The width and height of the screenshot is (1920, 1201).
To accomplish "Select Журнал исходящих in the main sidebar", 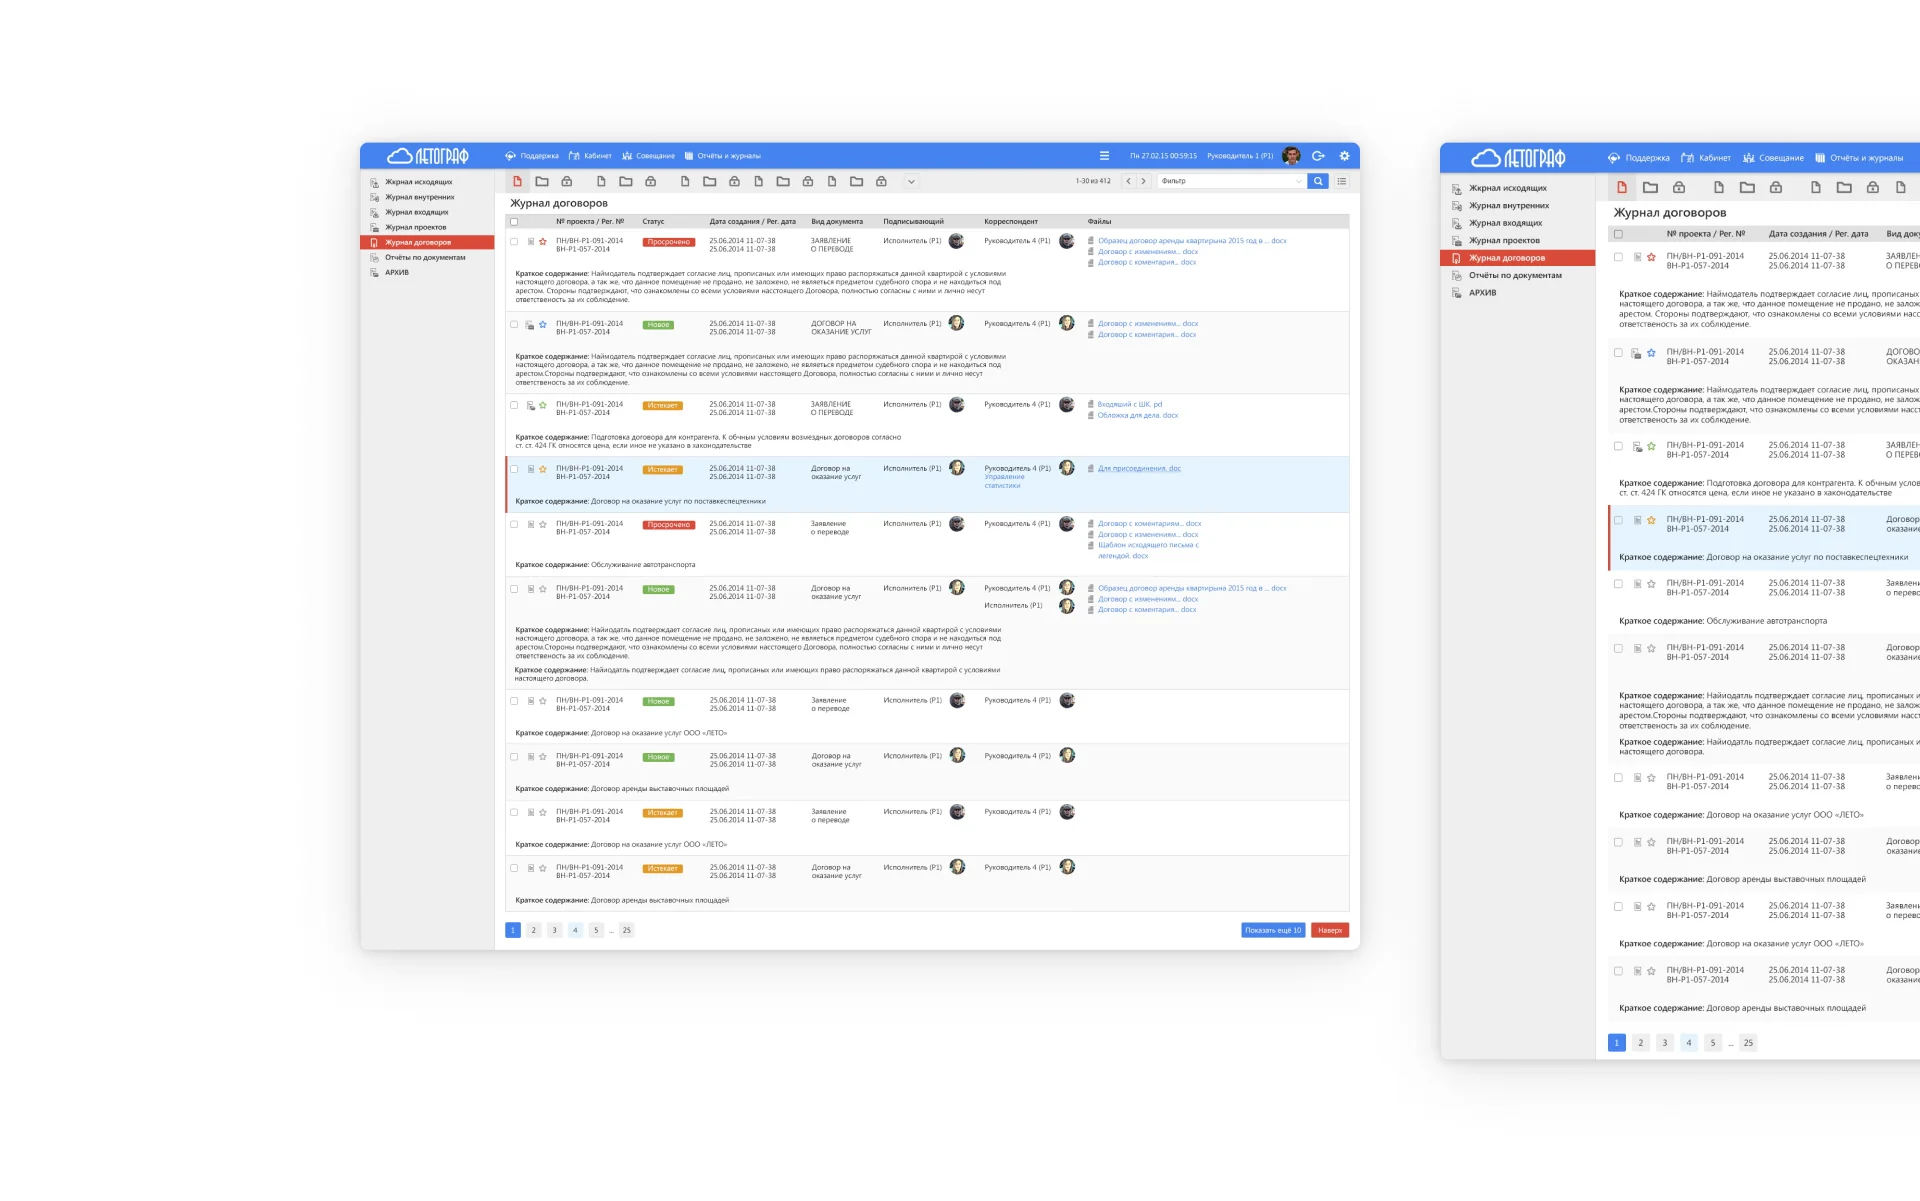I will click(419, 182).
